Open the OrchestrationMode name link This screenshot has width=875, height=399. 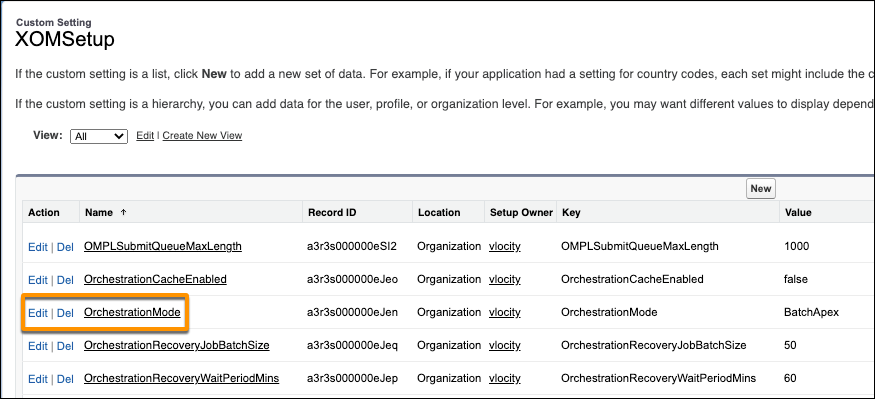point(132,313)
